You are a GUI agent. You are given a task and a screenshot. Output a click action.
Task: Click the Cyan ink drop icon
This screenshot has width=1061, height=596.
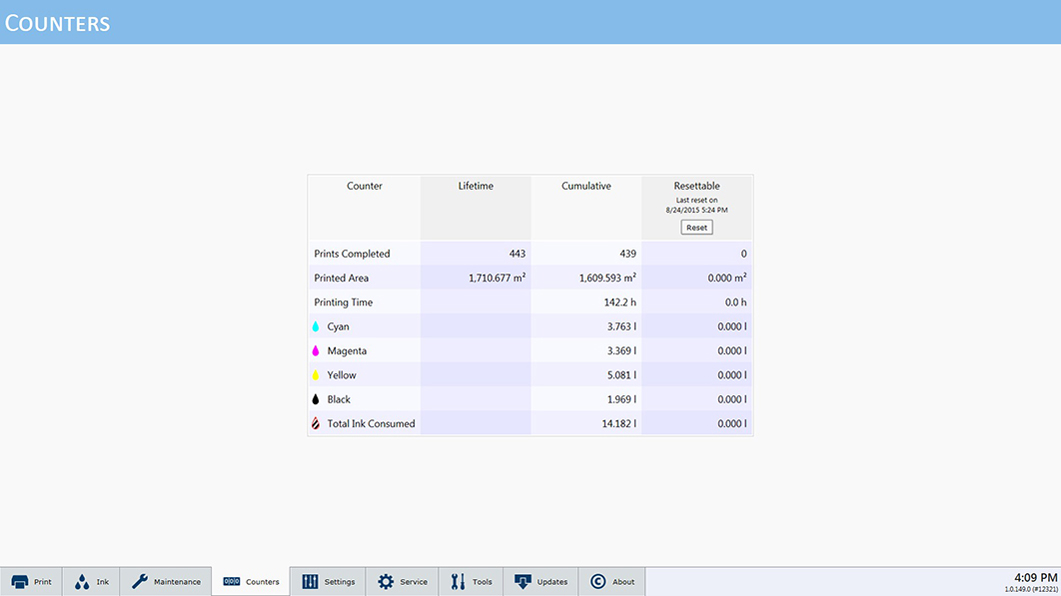(316, 327)
